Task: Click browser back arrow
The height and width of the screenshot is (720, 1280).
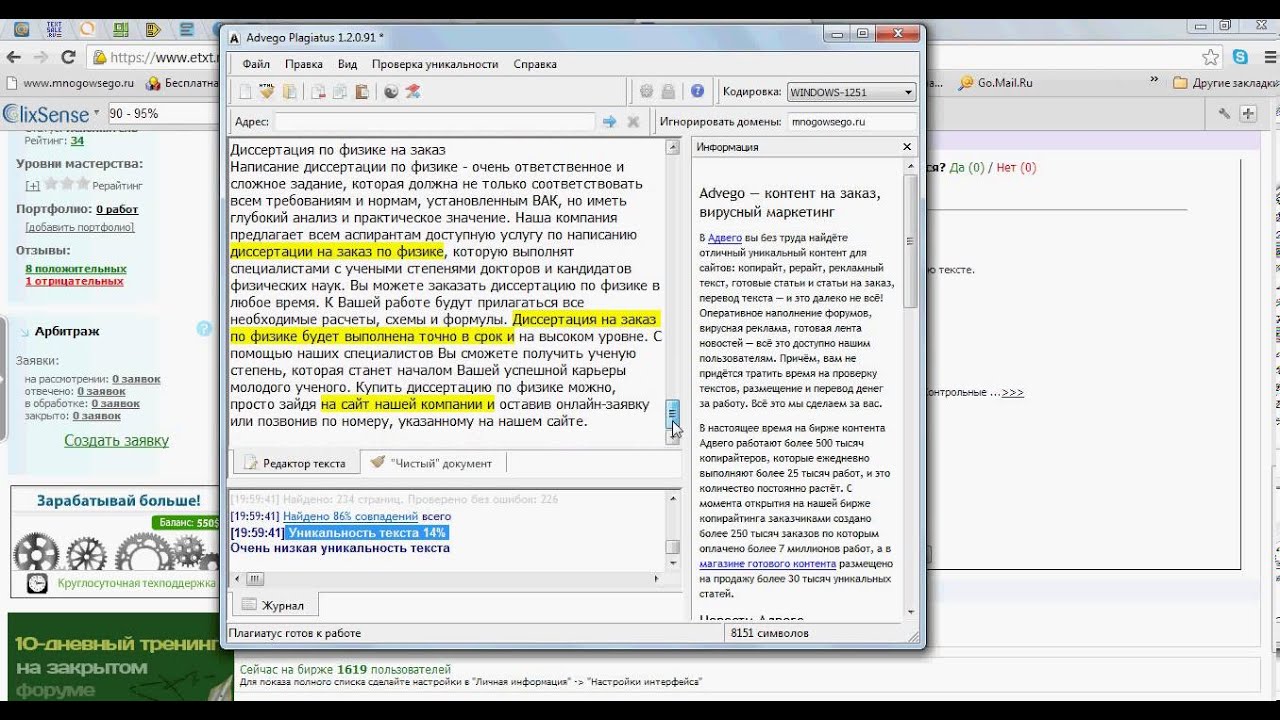Action: pyautogui.click(x=14, y=57)
